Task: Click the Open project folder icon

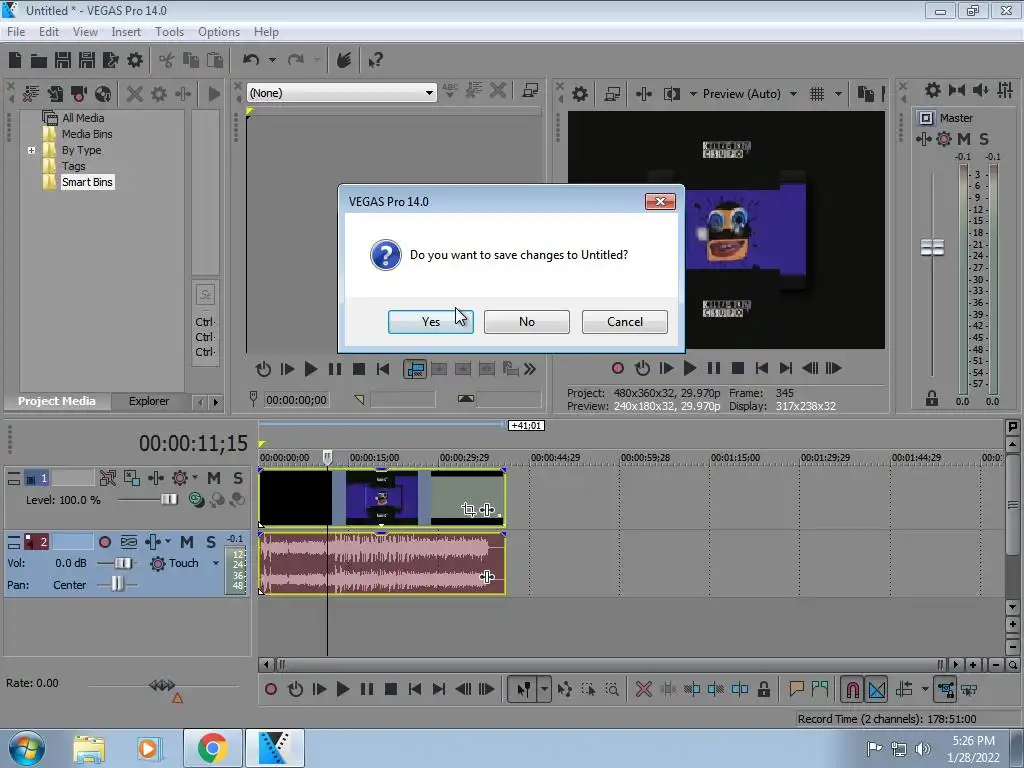Action: 39,61
